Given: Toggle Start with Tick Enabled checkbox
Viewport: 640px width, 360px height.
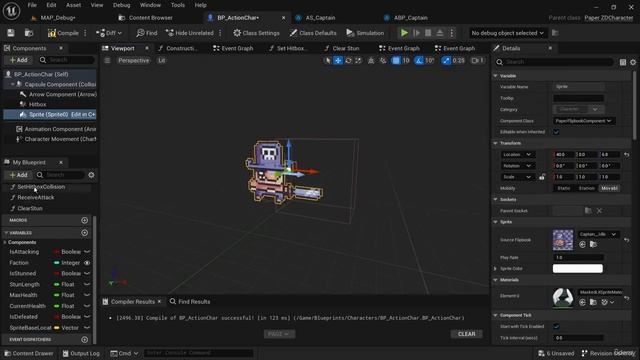Looking at the screenshot, I should 556,327.
